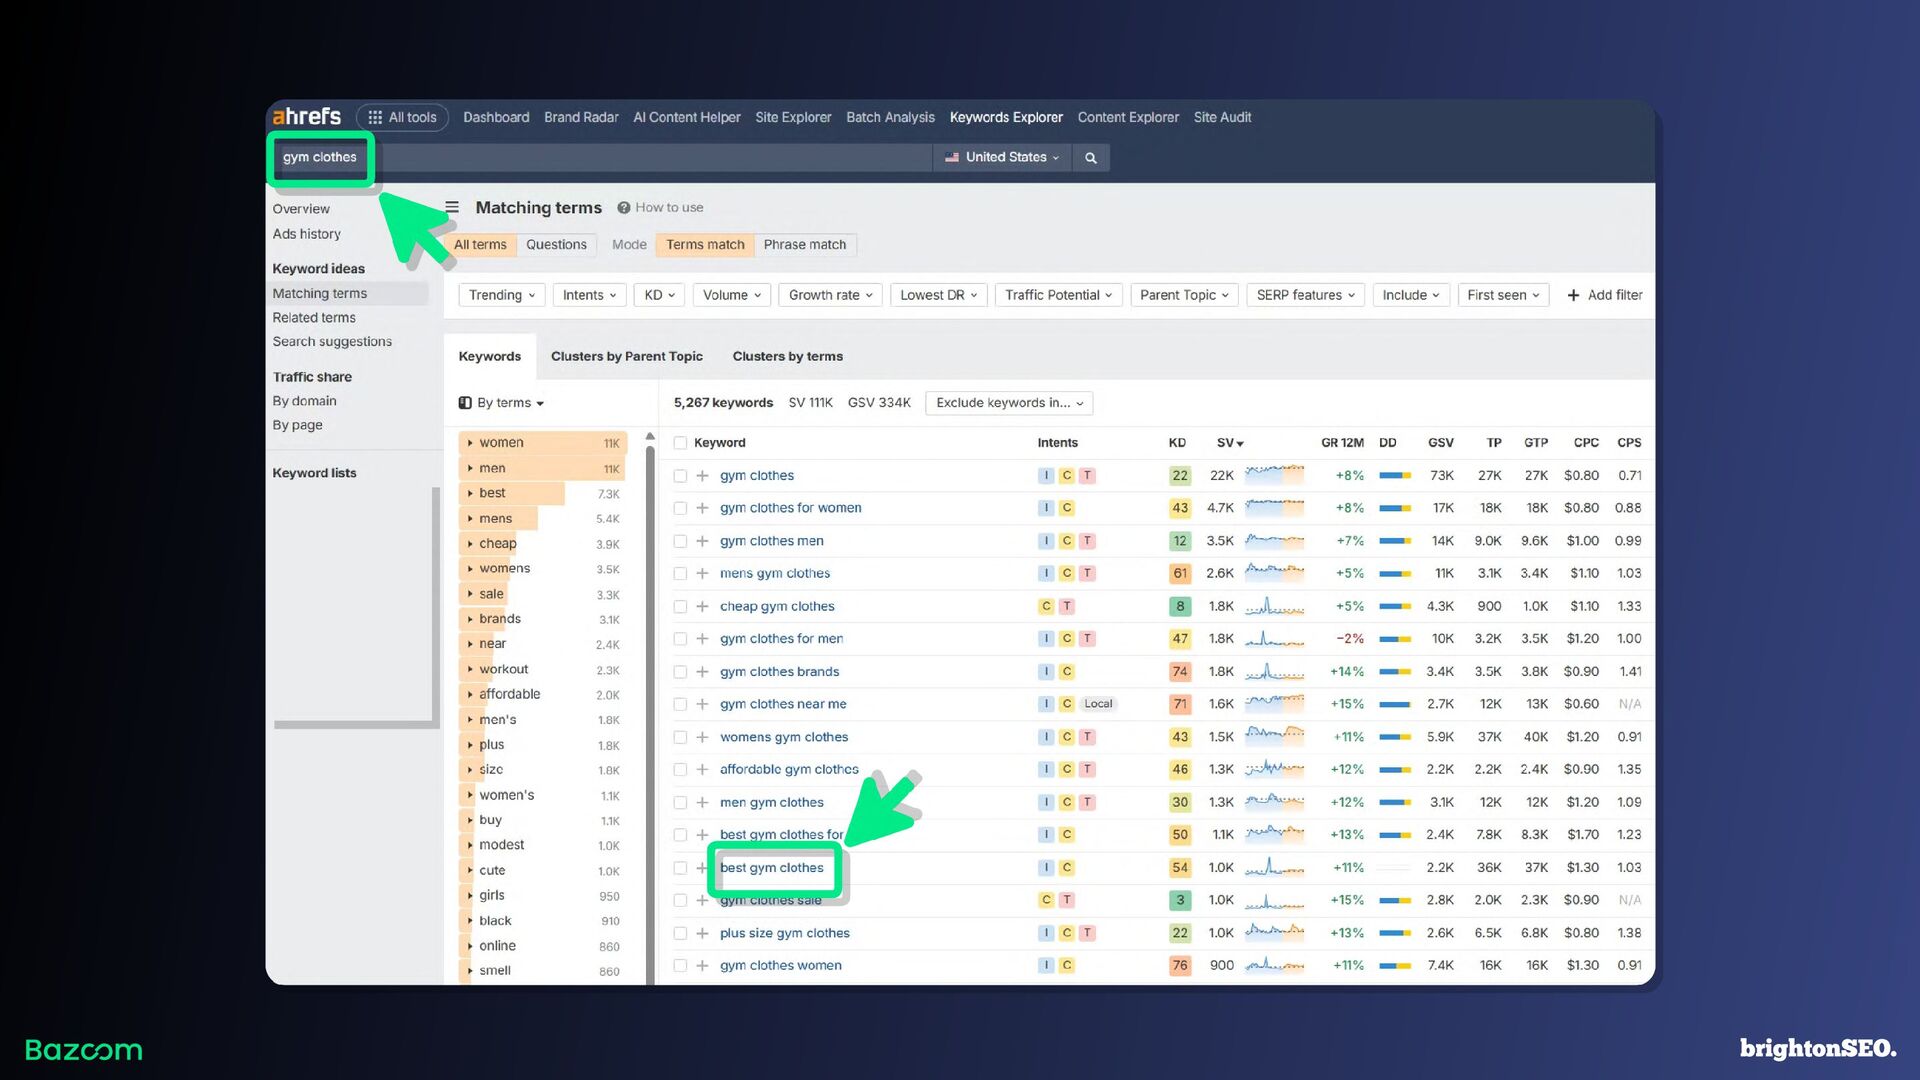Click the ahrefs logo

click(x=307, y=117)
